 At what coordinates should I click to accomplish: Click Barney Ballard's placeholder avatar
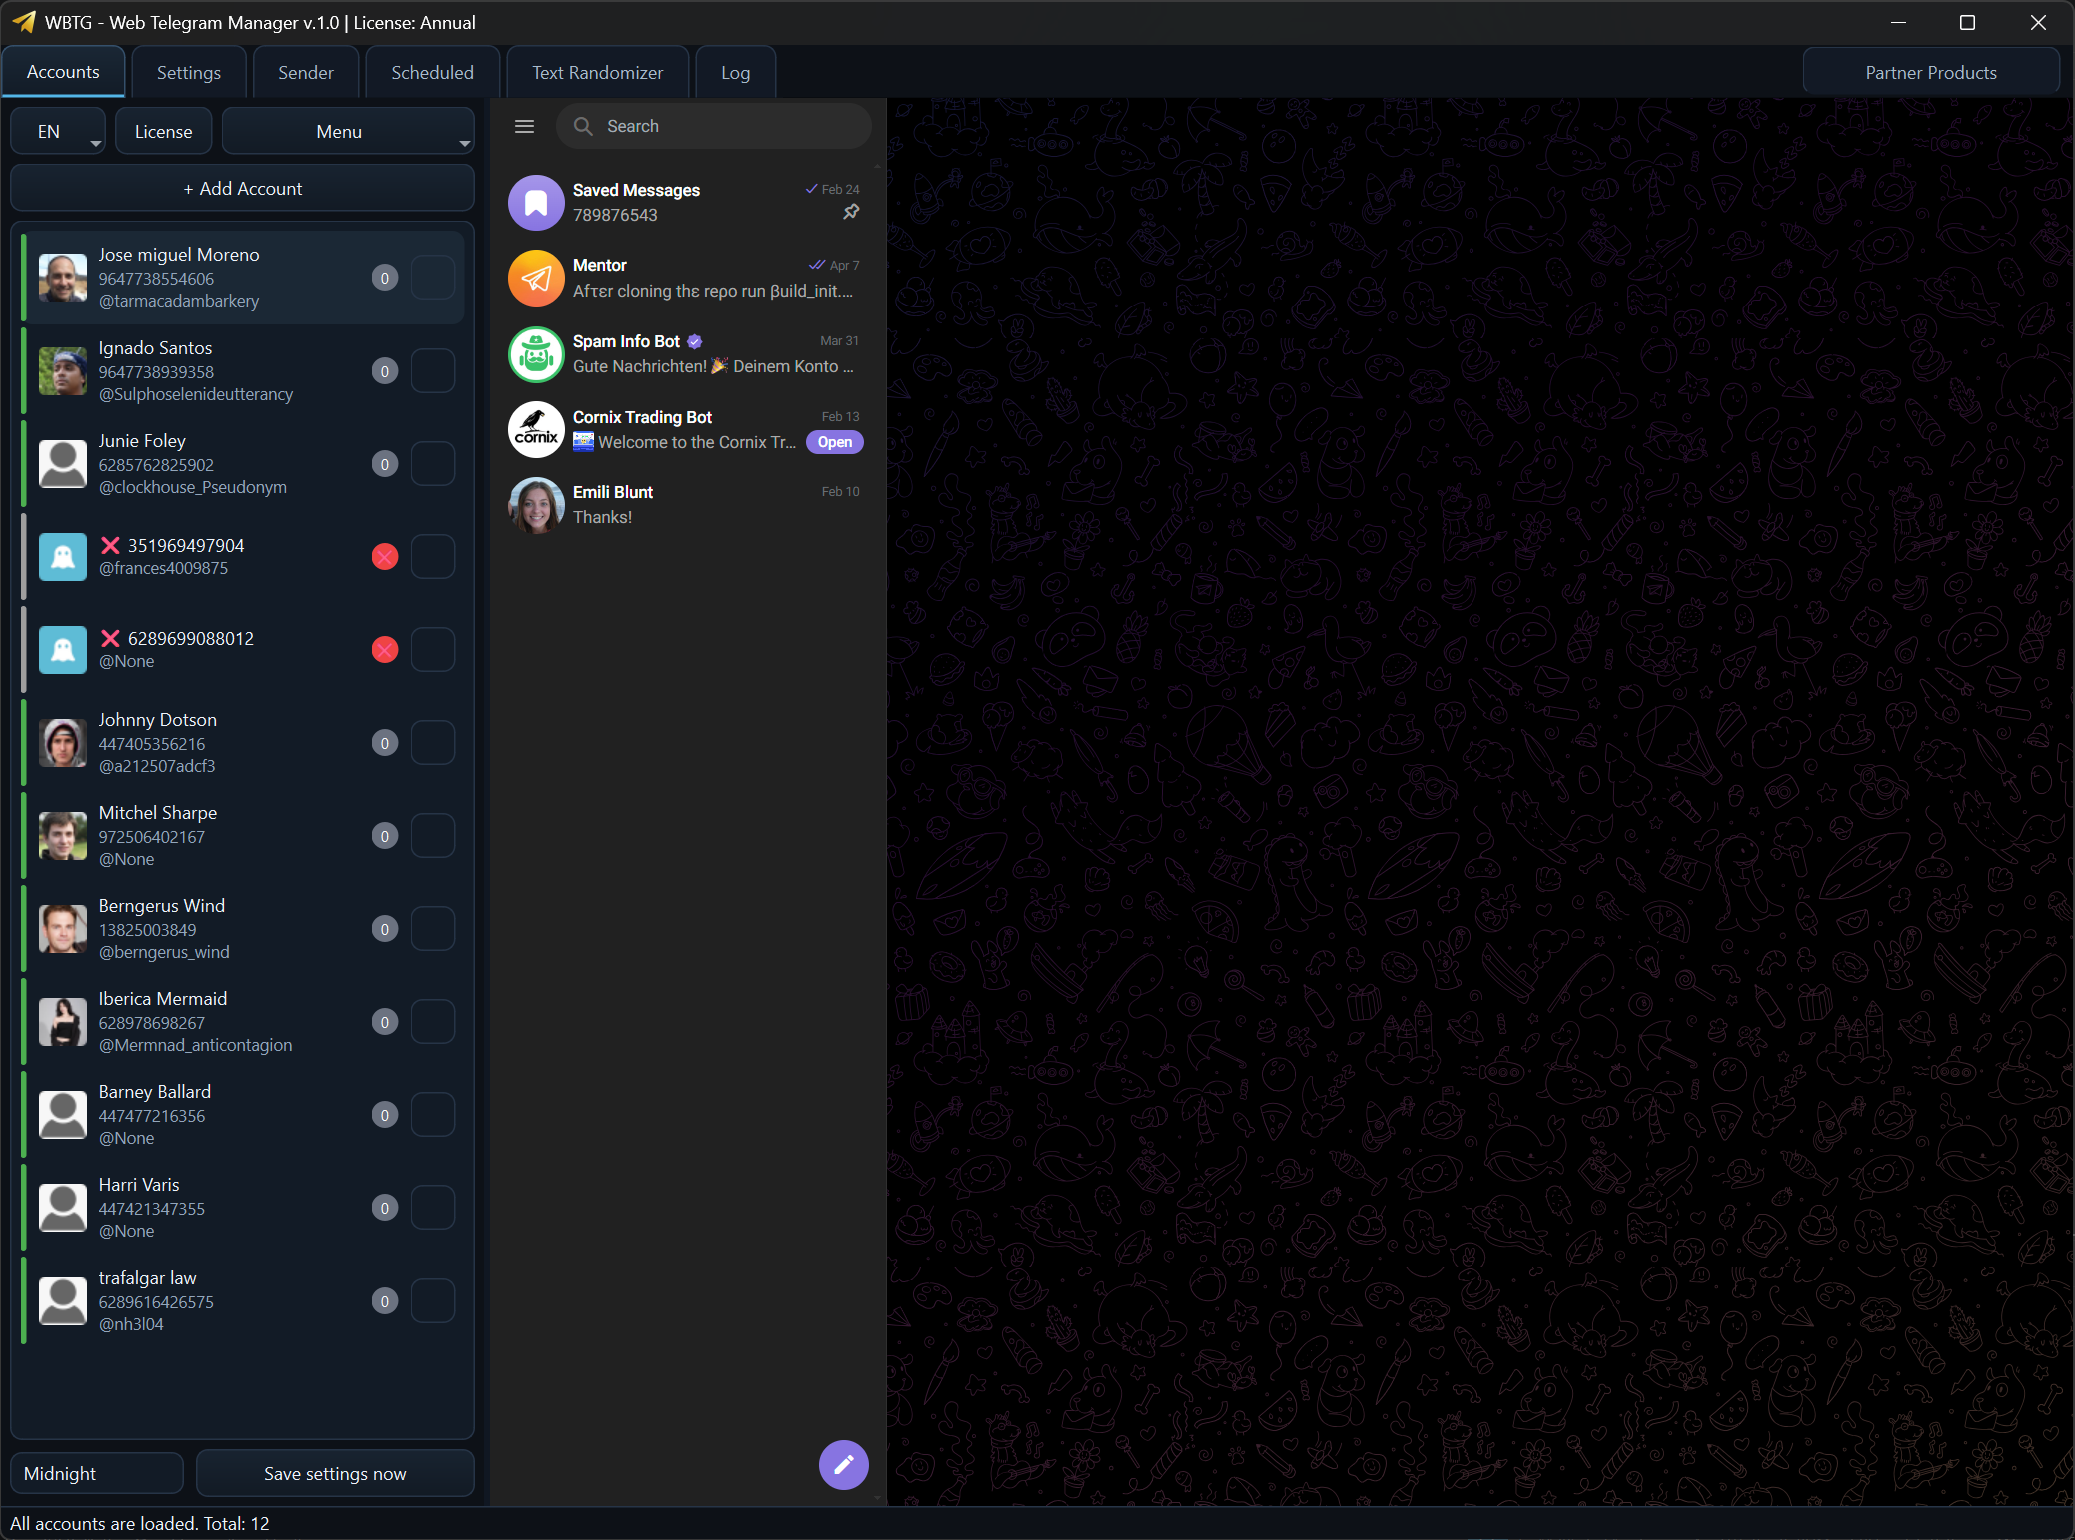[x=63, y=1115]
